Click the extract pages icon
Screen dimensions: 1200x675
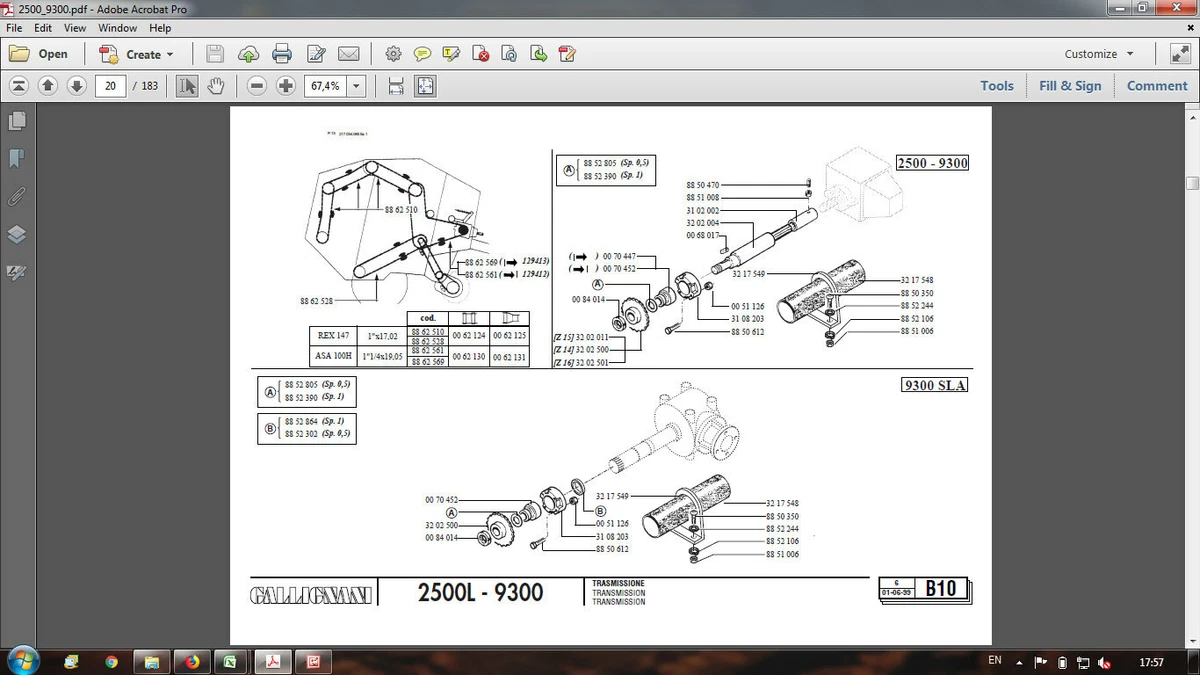point(538,54)
